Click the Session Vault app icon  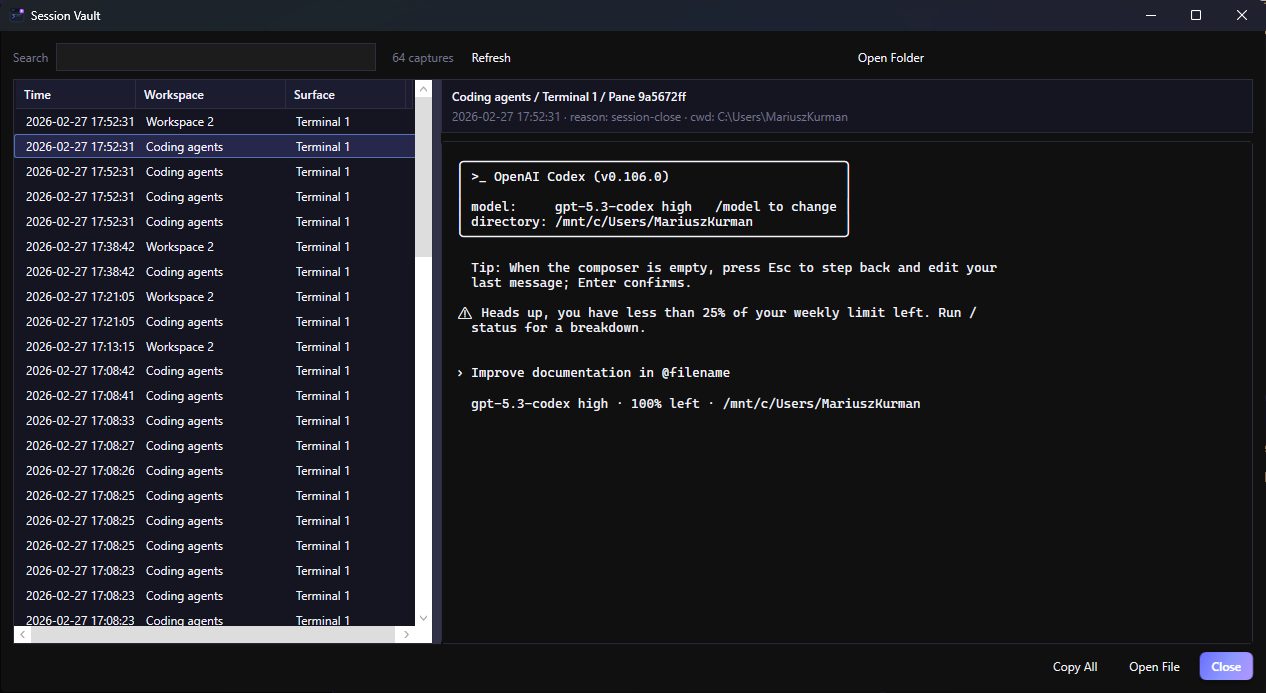[17, 15]
